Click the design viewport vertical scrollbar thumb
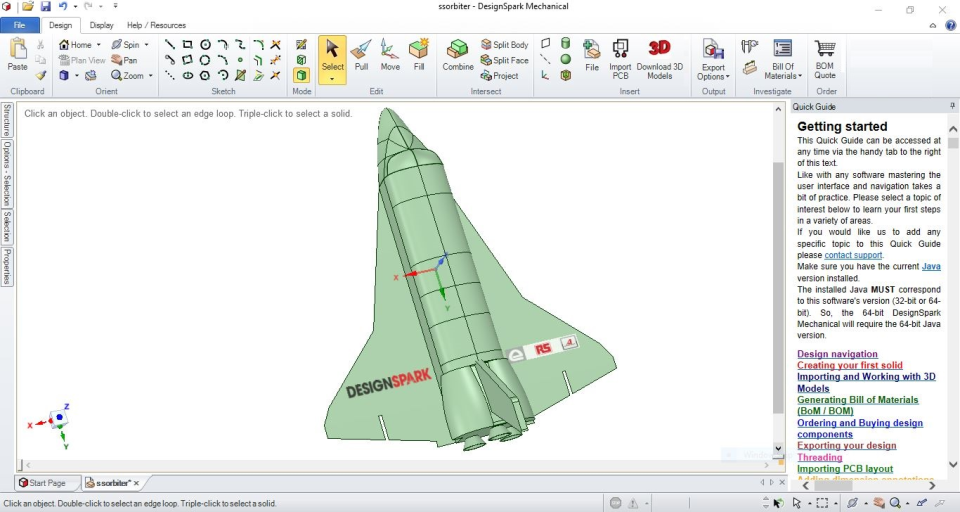Viewport: 960px width, 512px height. tap(778, 288)
